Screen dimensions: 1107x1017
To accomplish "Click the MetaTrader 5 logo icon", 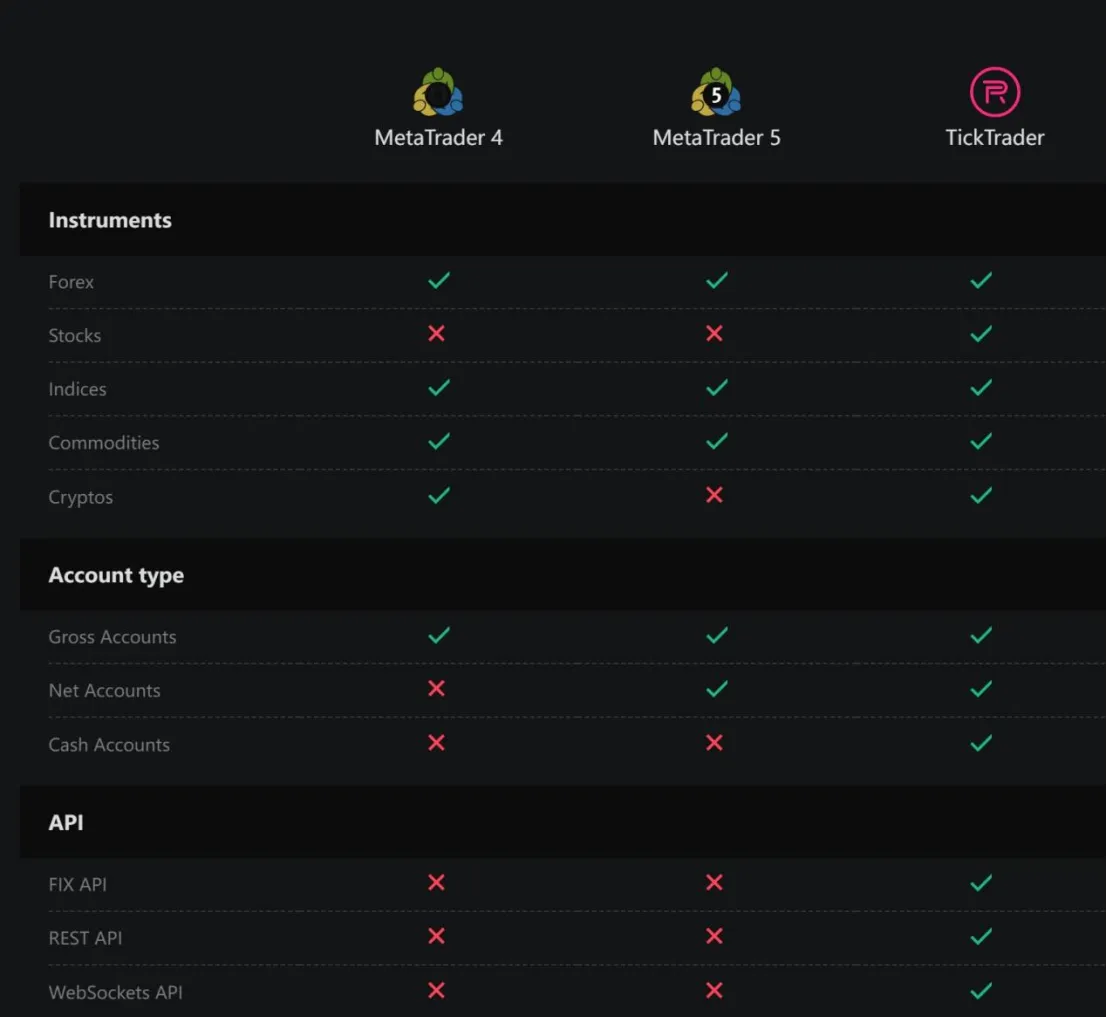I will pyautogui.click(x=717, y=92).
